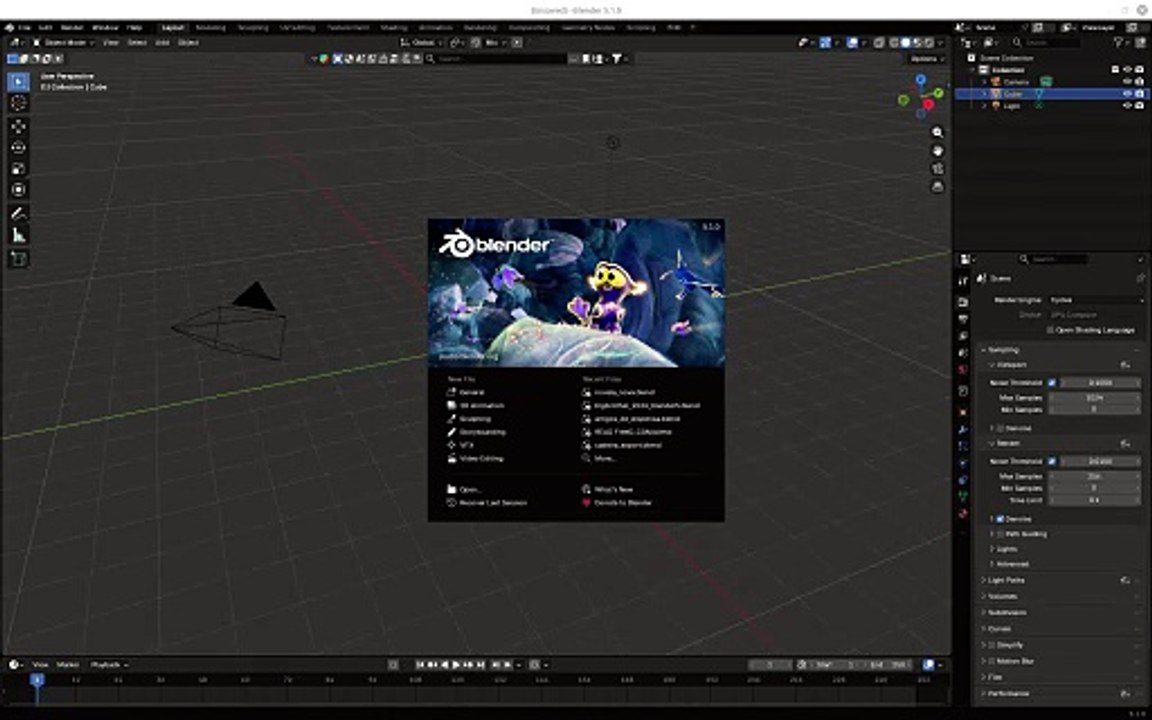Switch to the Sculpting workspace tab
Image resolution: width=1152 pixels, height=720 pixels.
253,28
